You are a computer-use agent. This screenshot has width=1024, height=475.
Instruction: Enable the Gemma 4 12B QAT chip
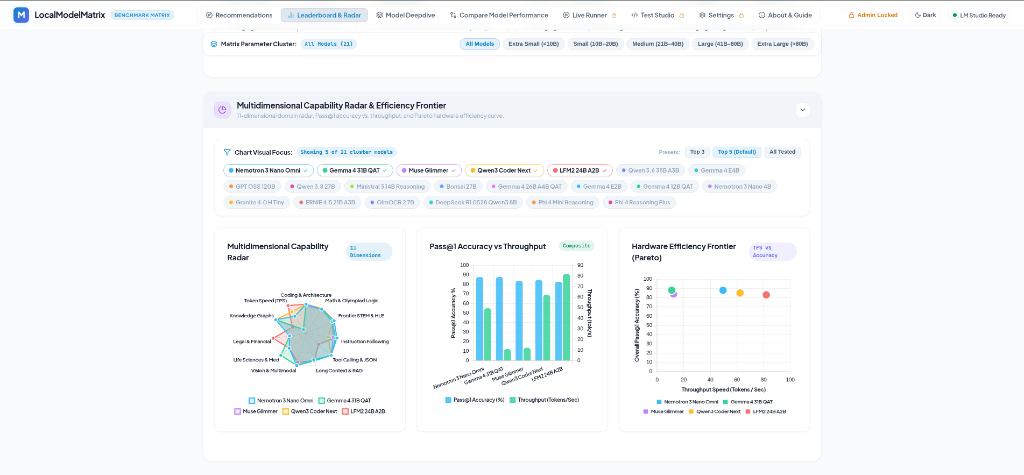click(665, 187)
